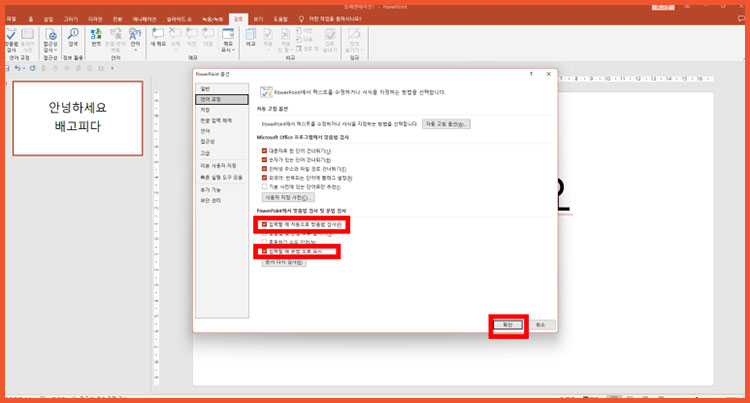Select General (일반) in options sidebar

(x=222, y=89)
